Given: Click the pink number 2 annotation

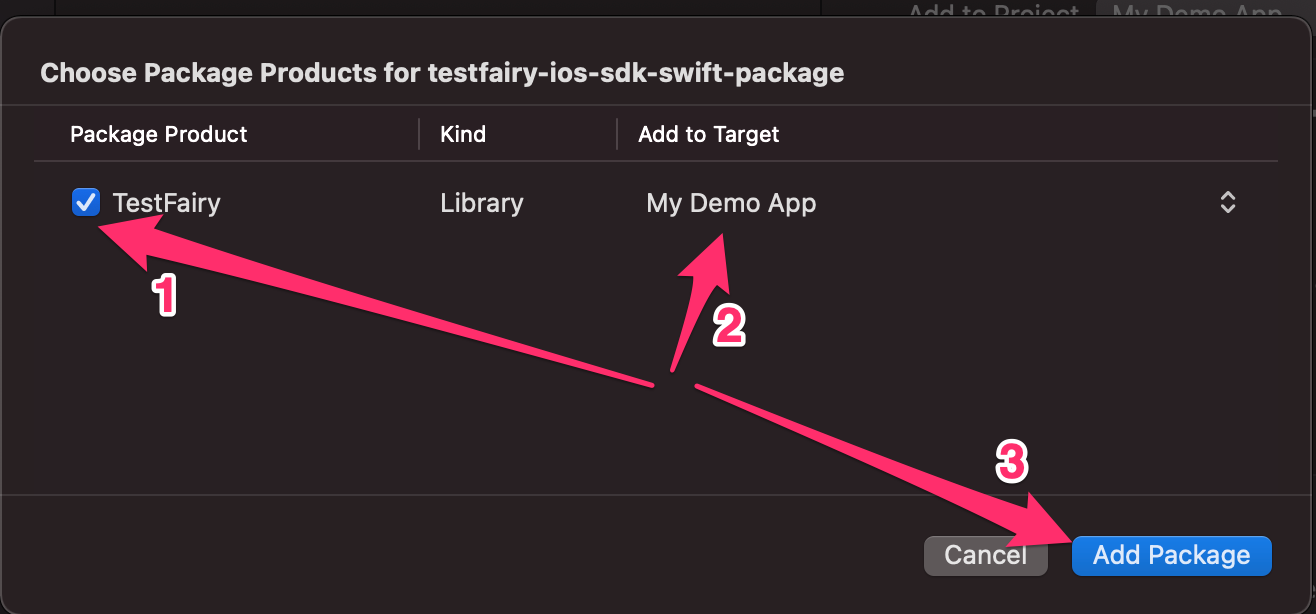Looking at the screenshot, I should [729, 326].
